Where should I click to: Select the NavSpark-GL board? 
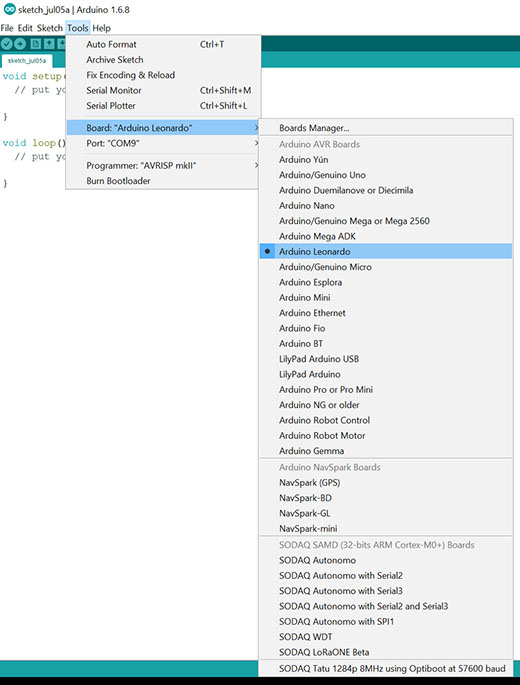coord(386,513)
